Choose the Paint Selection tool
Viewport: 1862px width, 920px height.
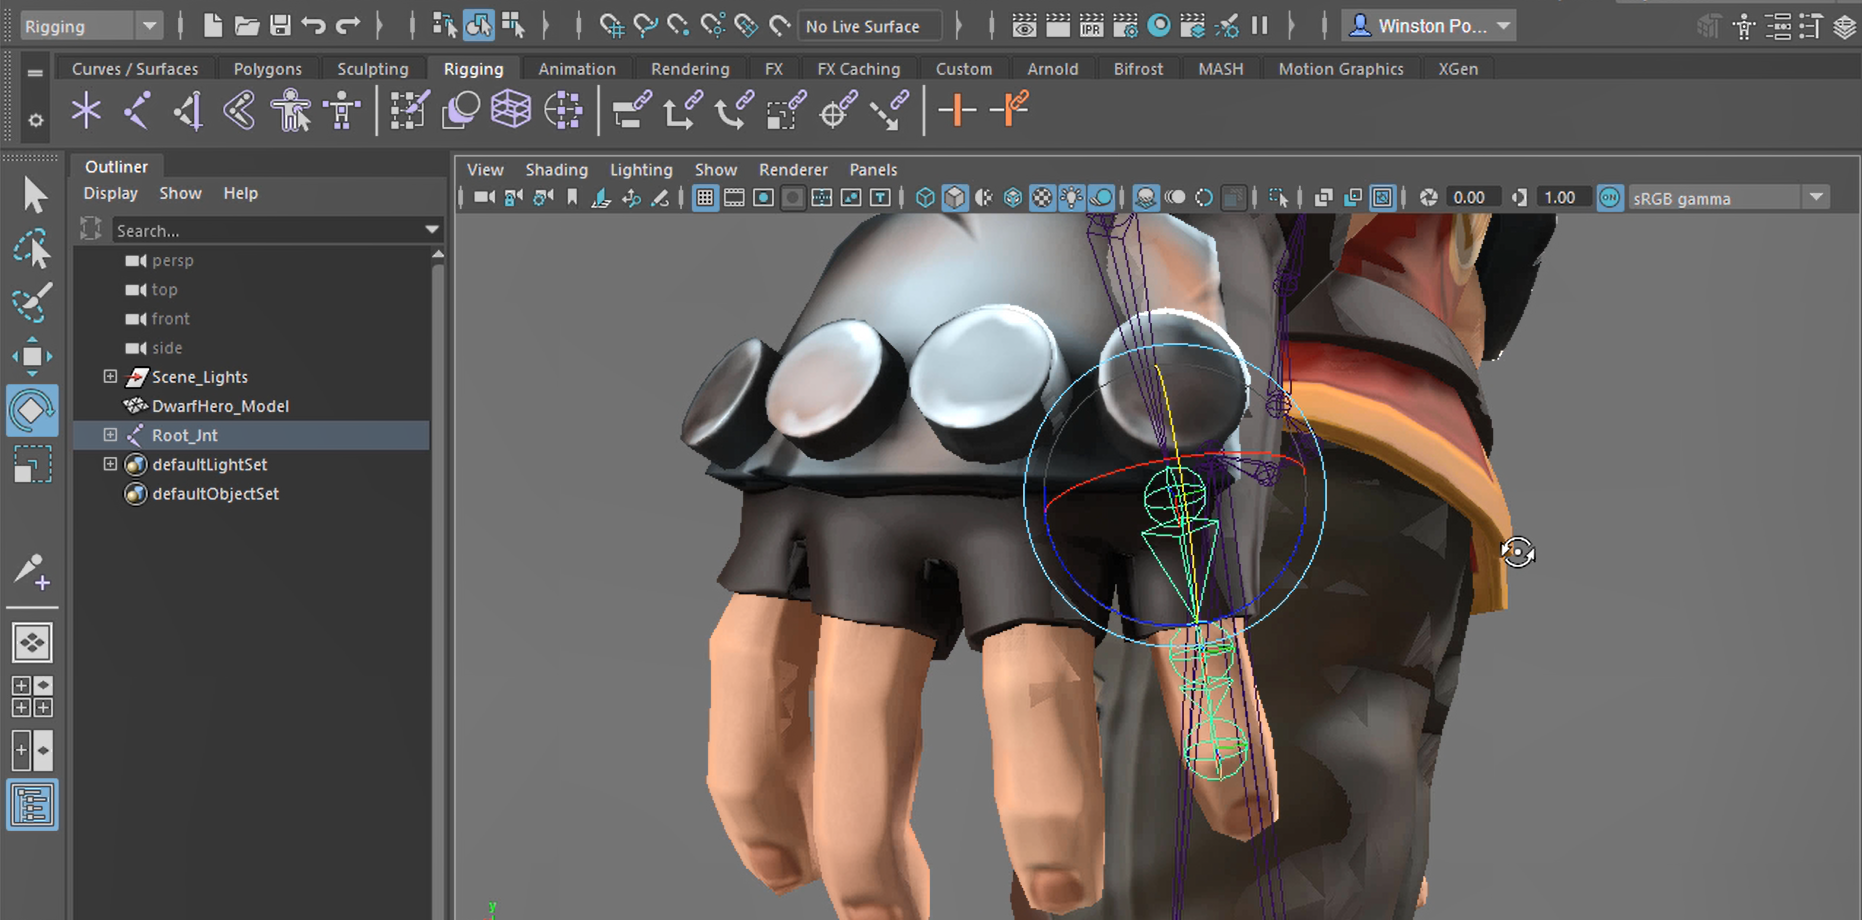tap(33, 303)
